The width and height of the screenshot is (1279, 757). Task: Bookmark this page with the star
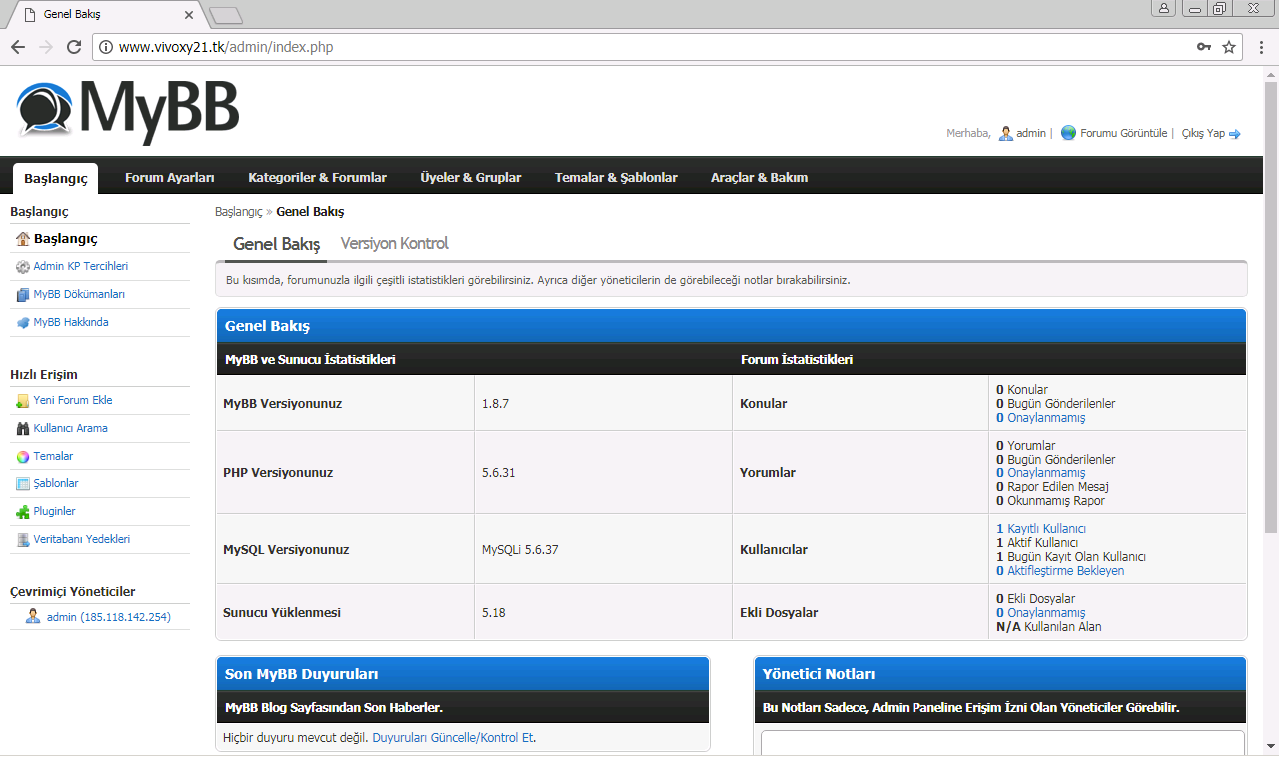point(1229,47)
